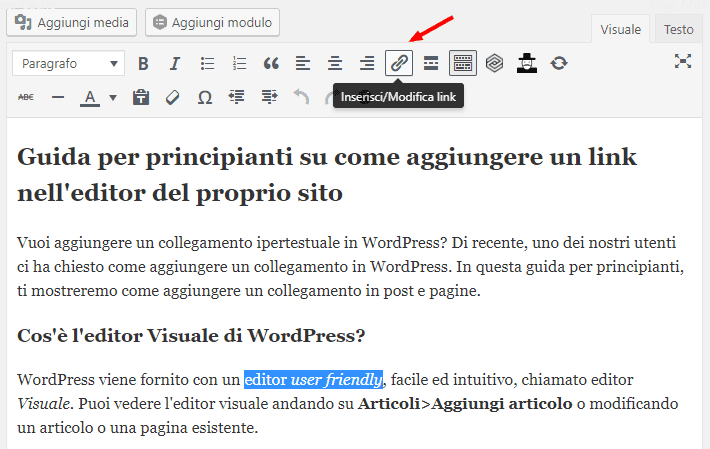Insert a bulleted list
This screenshot has height=449, width=710.
[207, 63]
